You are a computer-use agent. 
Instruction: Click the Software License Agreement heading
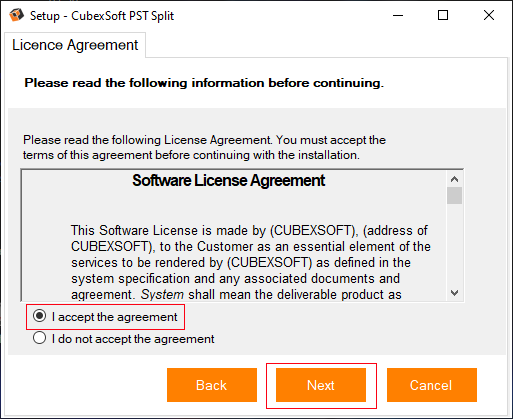(x=229, y=180)
